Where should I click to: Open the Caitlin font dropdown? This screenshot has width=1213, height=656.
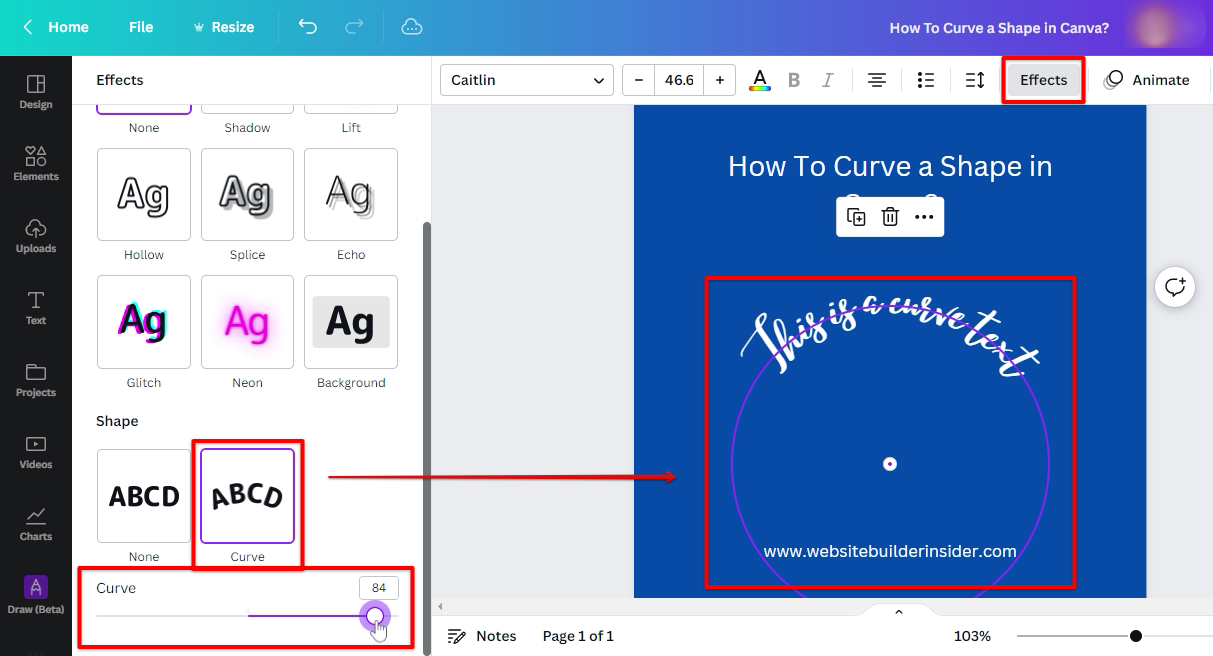click(527, 80)
